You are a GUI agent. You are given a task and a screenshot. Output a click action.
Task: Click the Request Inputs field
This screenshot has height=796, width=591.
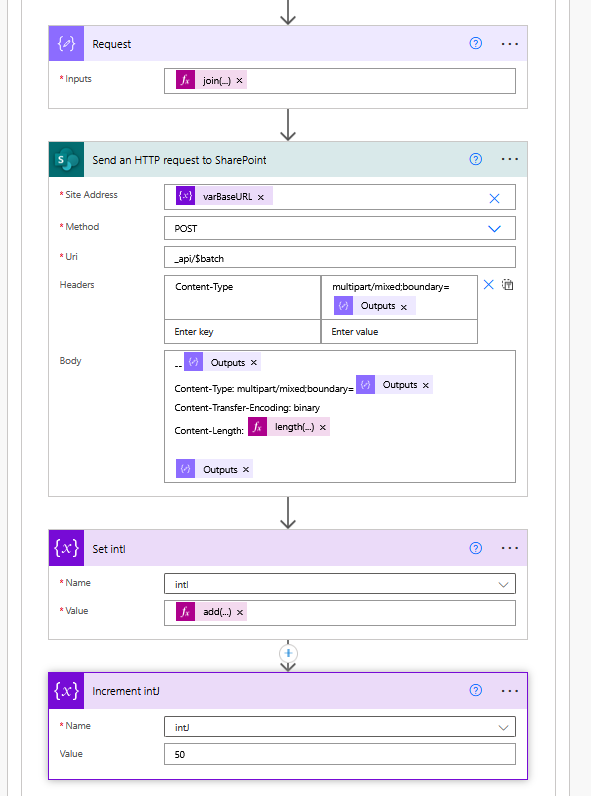click(340, 81)
